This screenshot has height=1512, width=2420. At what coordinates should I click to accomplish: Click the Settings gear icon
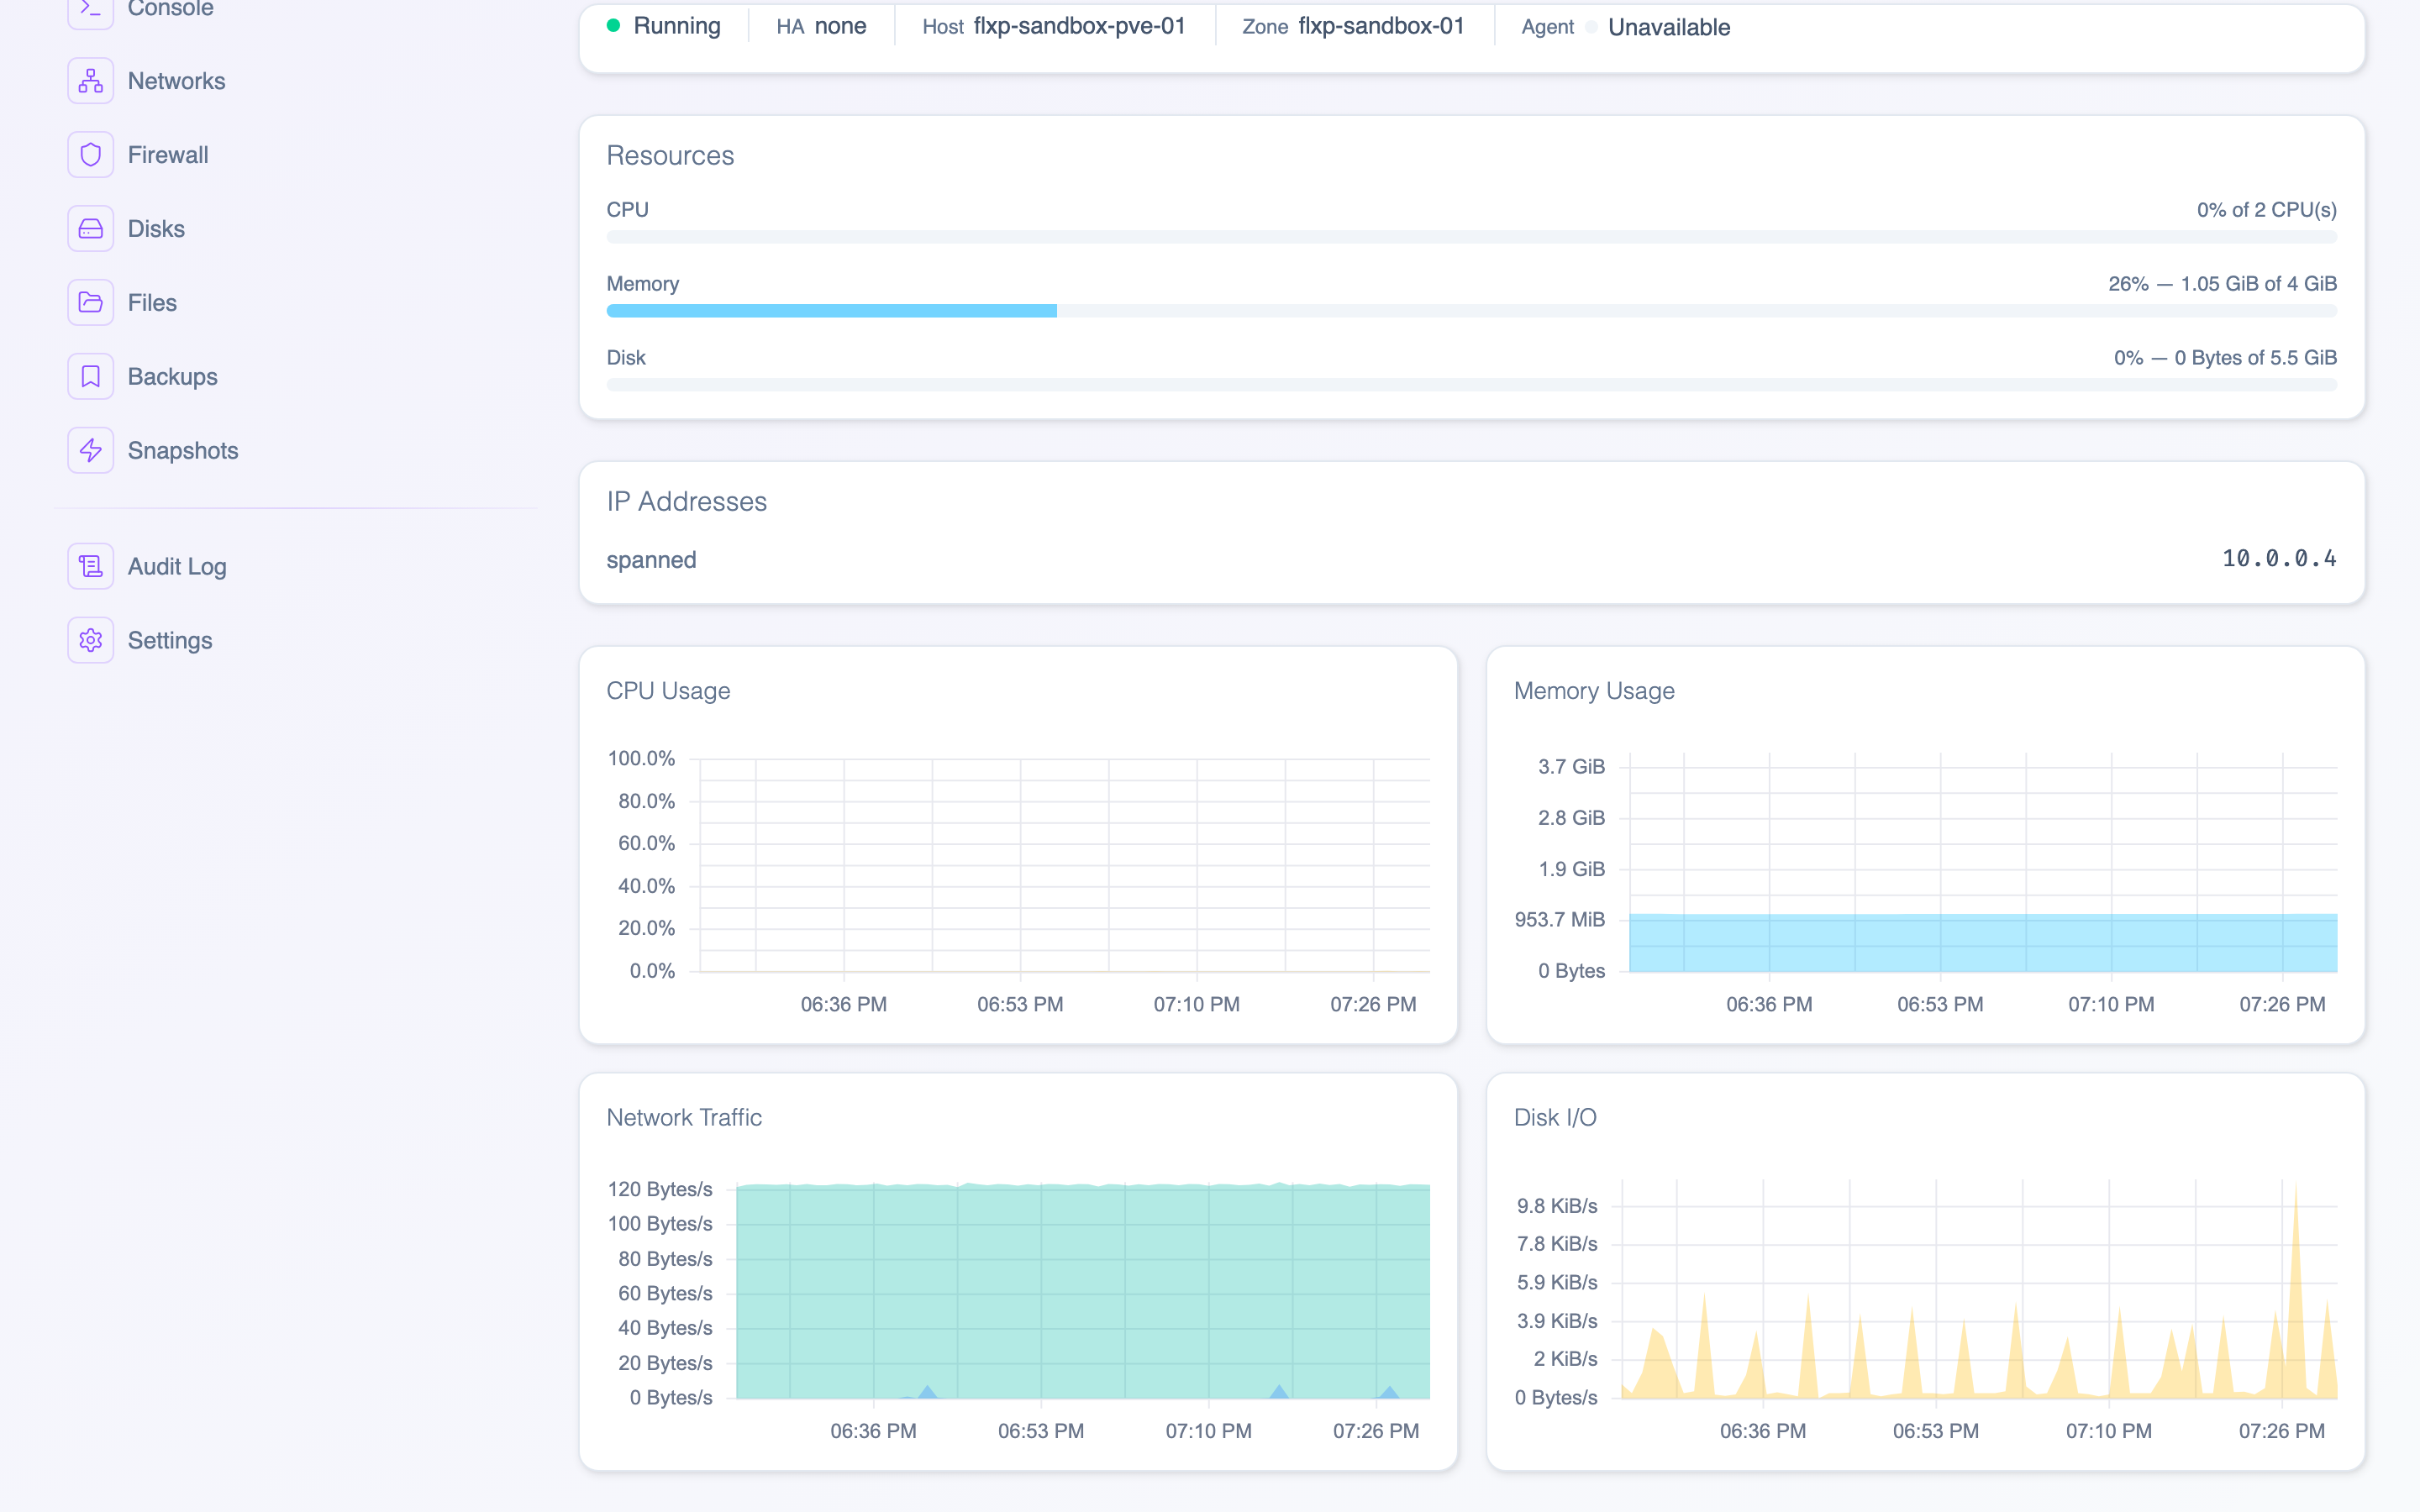pos(90,641)
